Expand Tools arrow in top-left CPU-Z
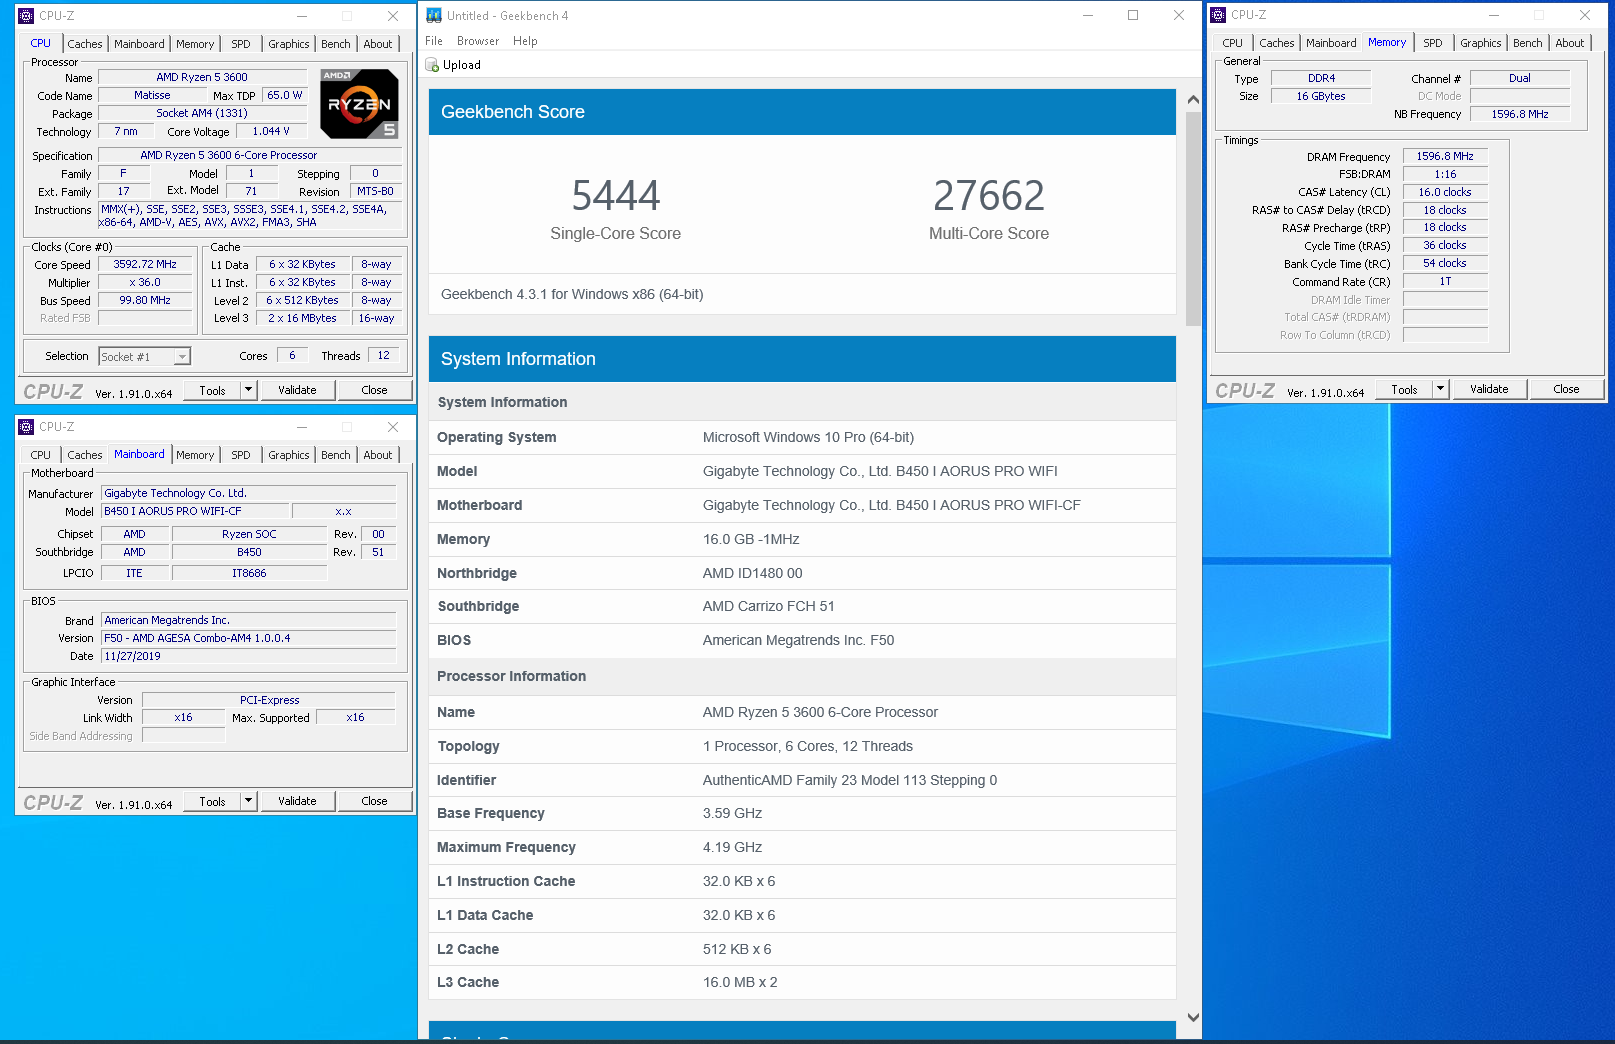Screen dimensions: 1615x1044 tap(249, 390)
